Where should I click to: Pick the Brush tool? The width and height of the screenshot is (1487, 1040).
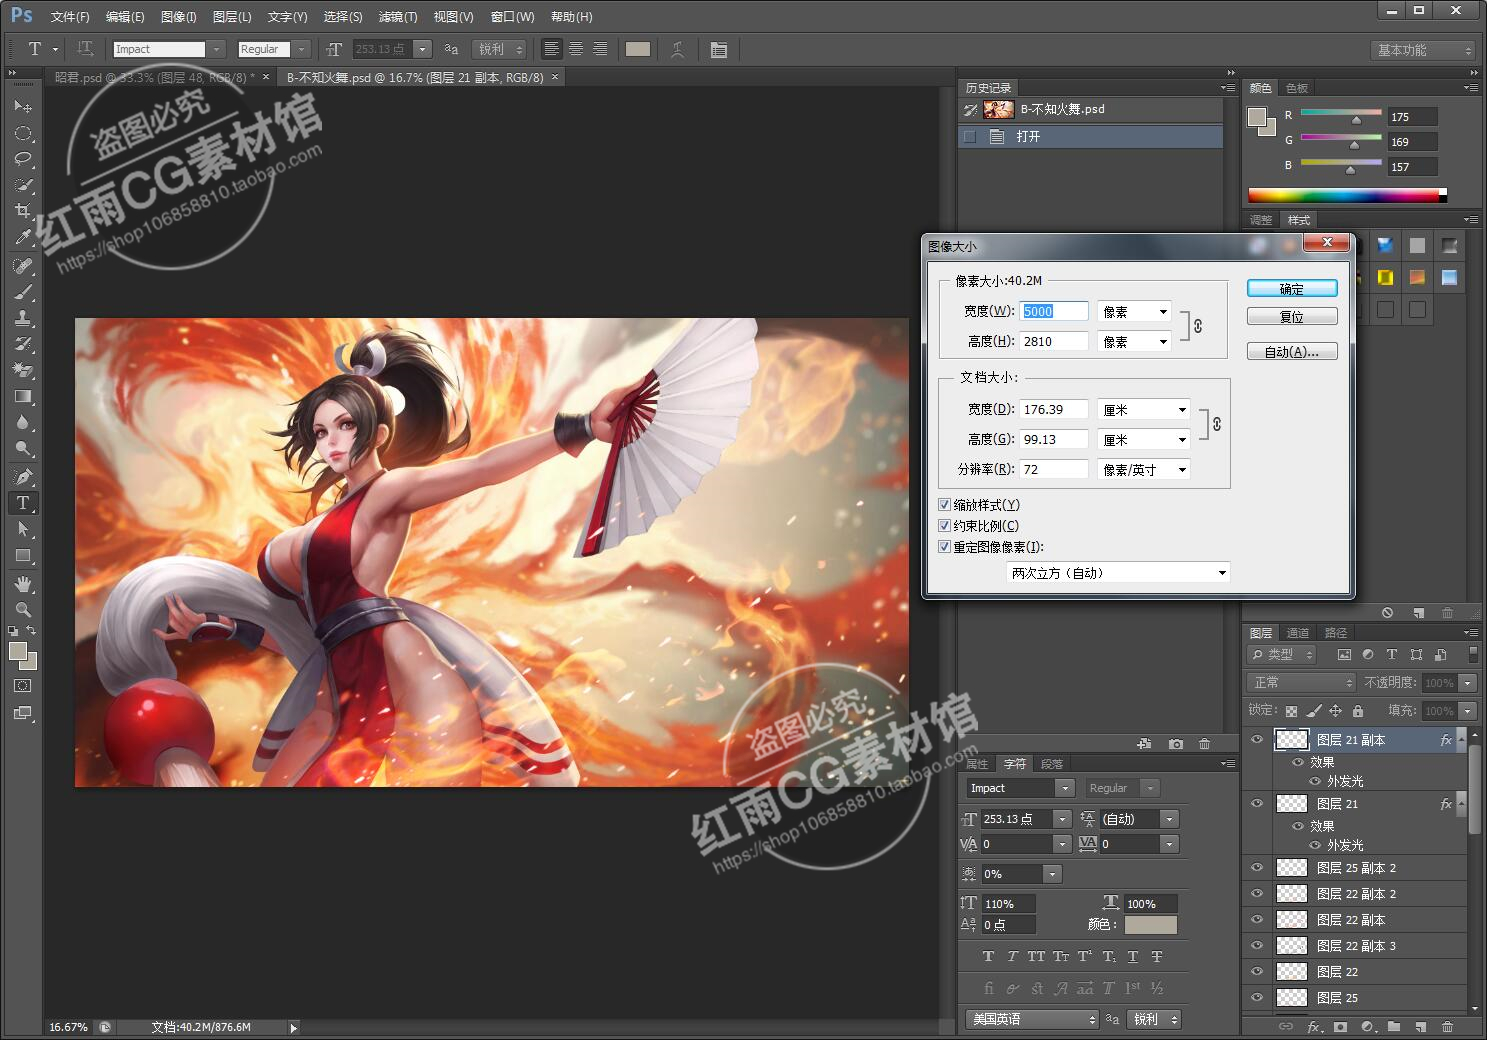coord(22,292)
